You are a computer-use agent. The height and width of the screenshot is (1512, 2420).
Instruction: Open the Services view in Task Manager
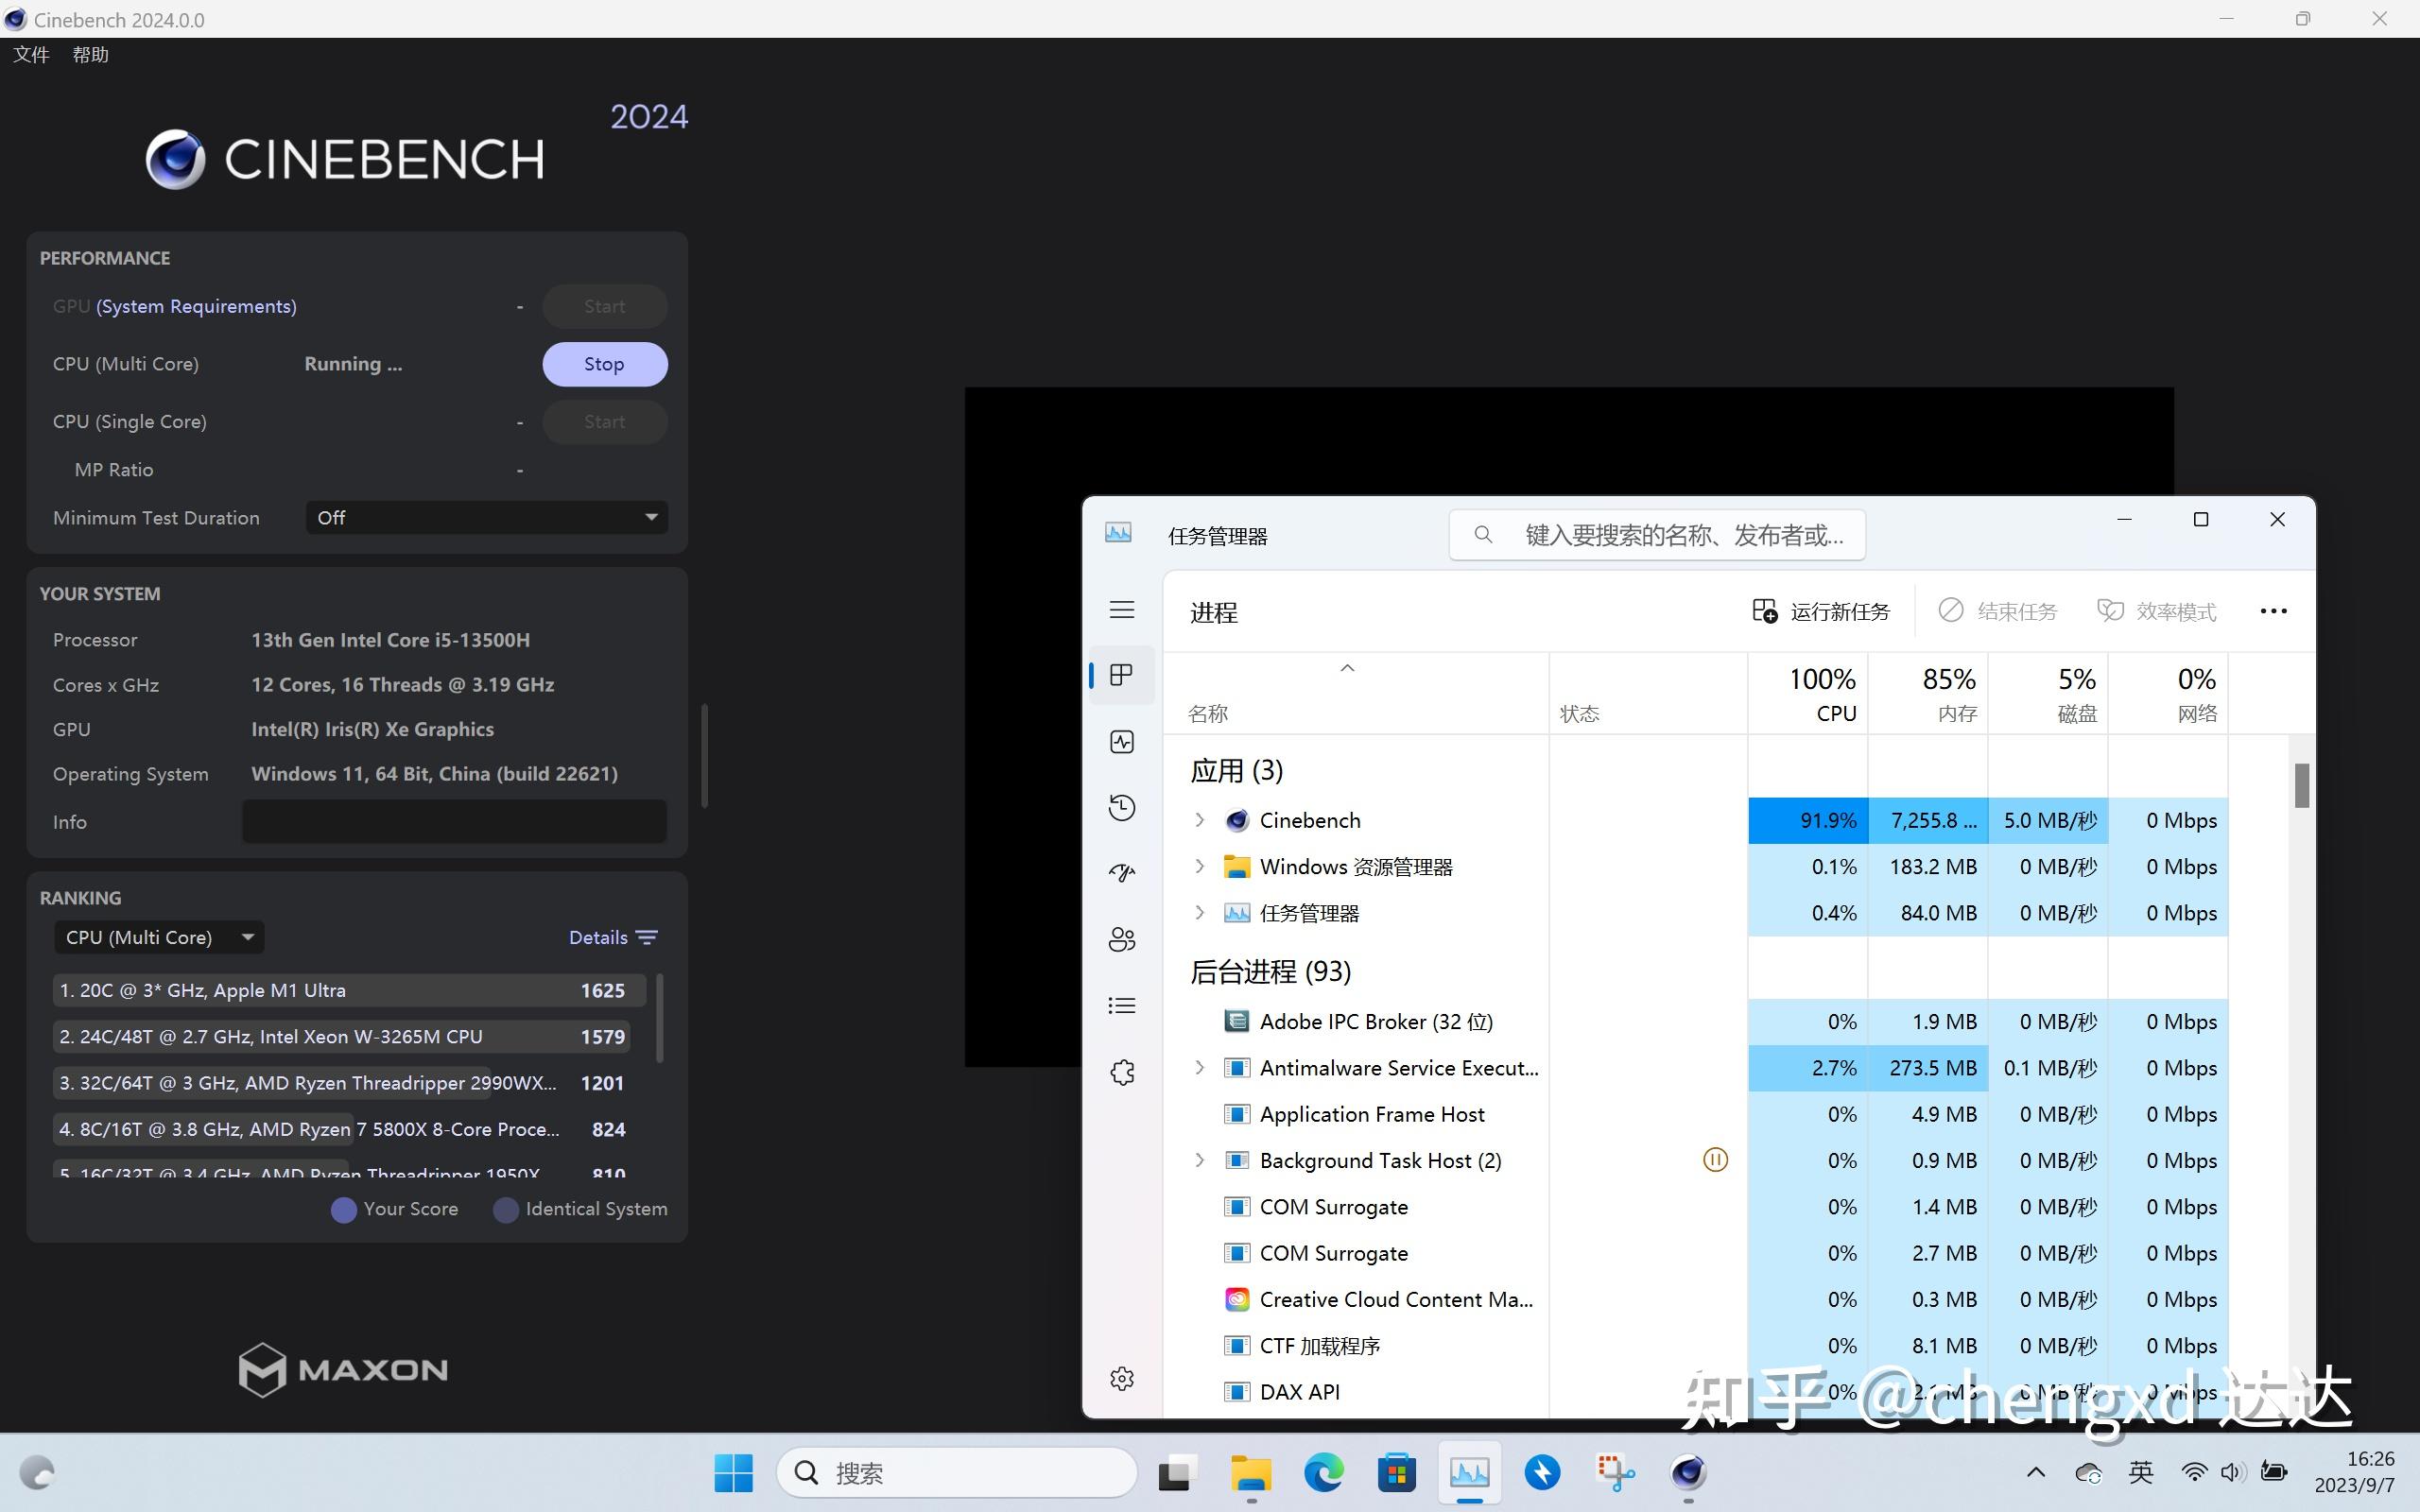1122,1070
